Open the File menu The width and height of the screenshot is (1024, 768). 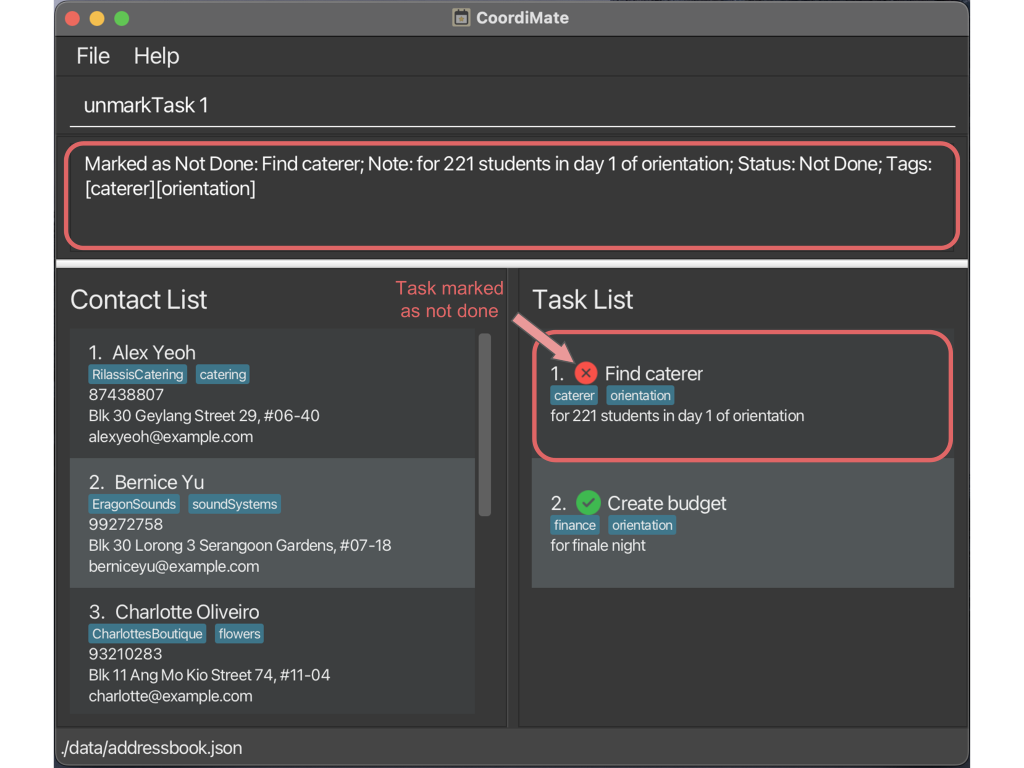point(93,56)
